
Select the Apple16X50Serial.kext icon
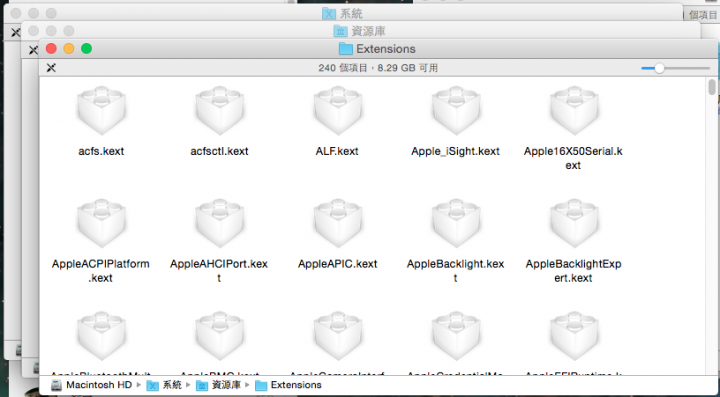574,110
